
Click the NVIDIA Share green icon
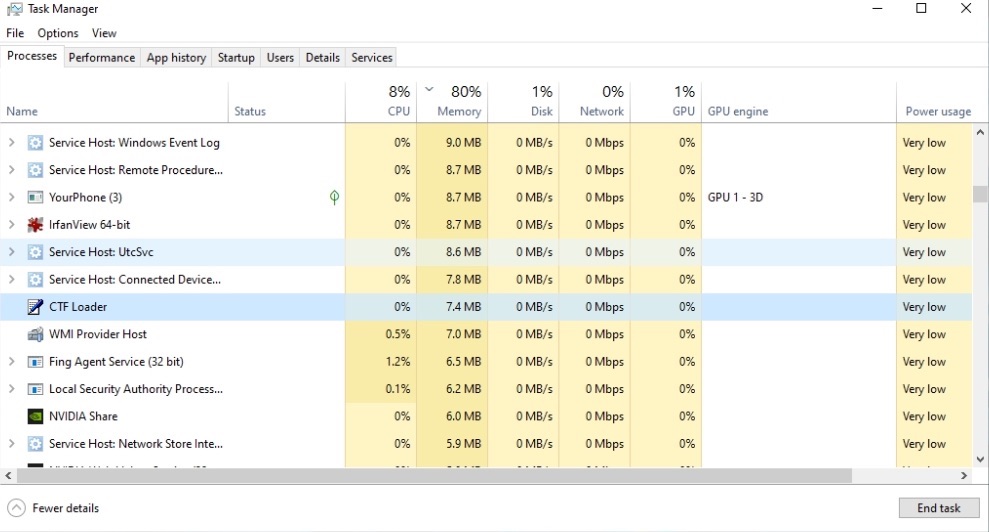pyautogui.click(x=36, y=417)
